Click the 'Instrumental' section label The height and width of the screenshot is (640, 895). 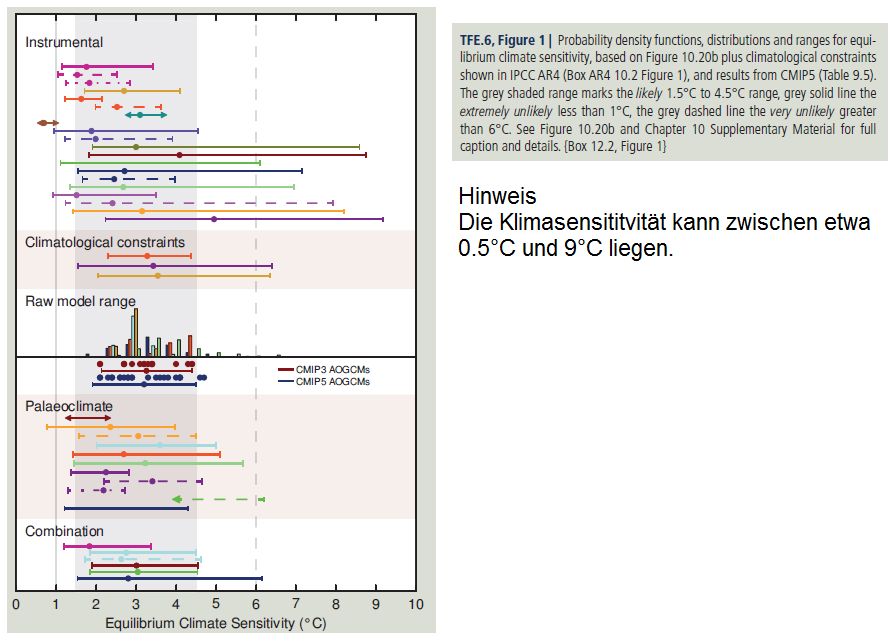tap(64, 43)
